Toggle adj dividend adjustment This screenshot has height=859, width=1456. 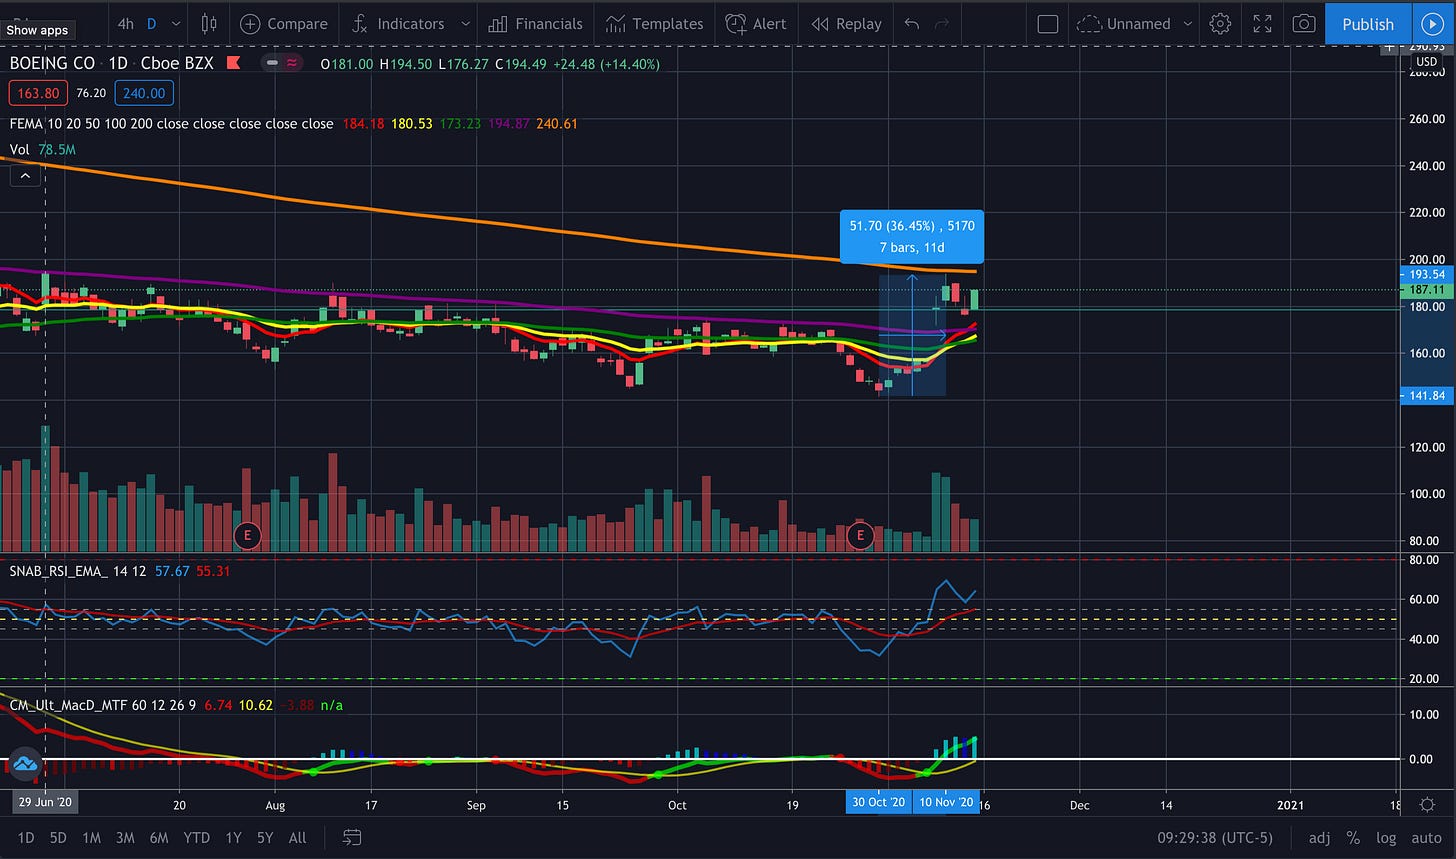[x=1319, y=838]
